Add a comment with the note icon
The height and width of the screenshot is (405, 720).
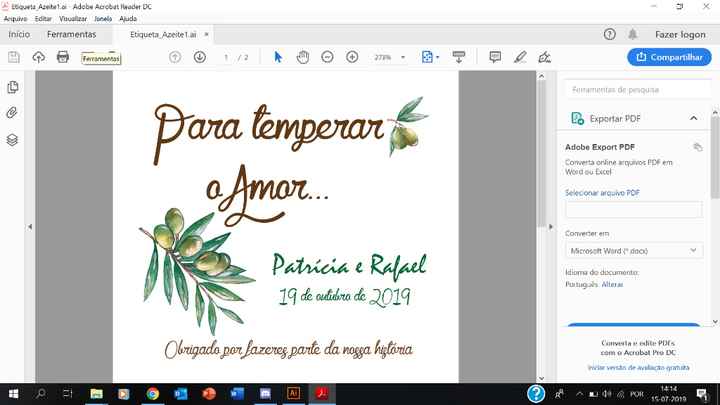[495, 57]
